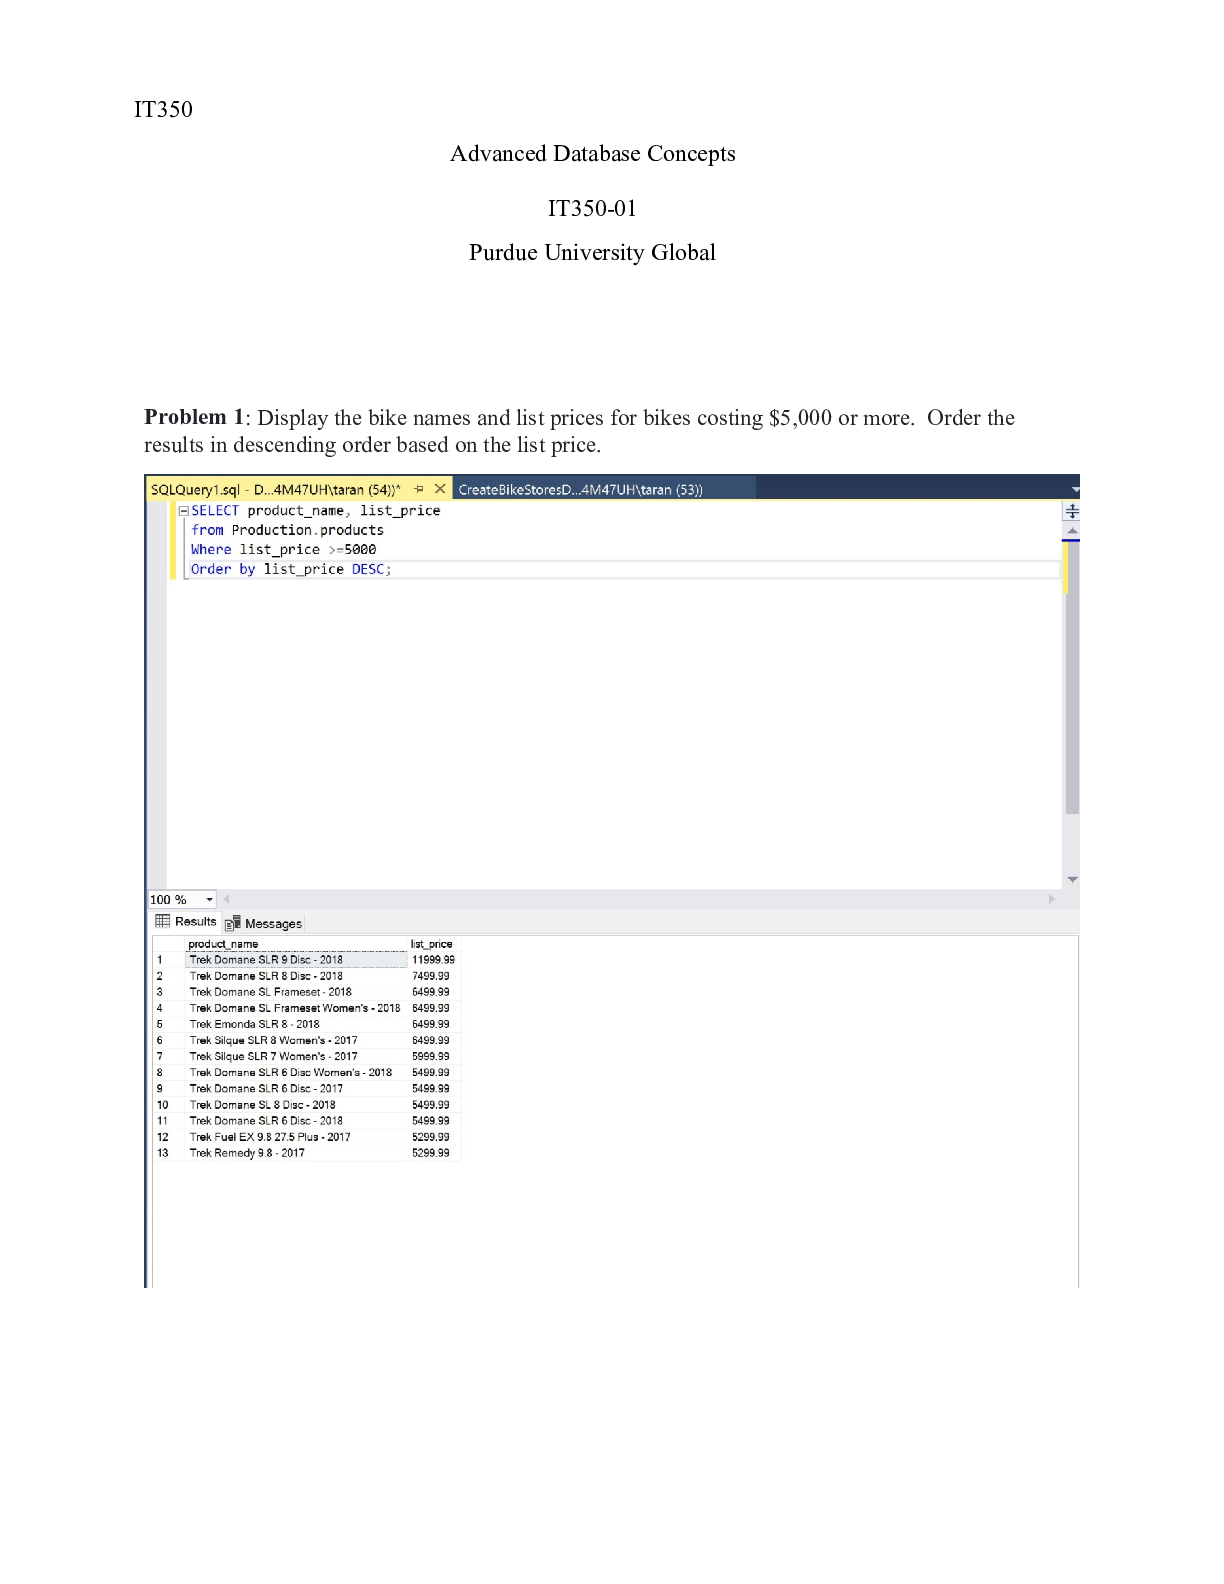Viewport: 1224px width, 1584px height.
Task: Click the editor scroll up arrow
Action: [x=1072, y=530]
